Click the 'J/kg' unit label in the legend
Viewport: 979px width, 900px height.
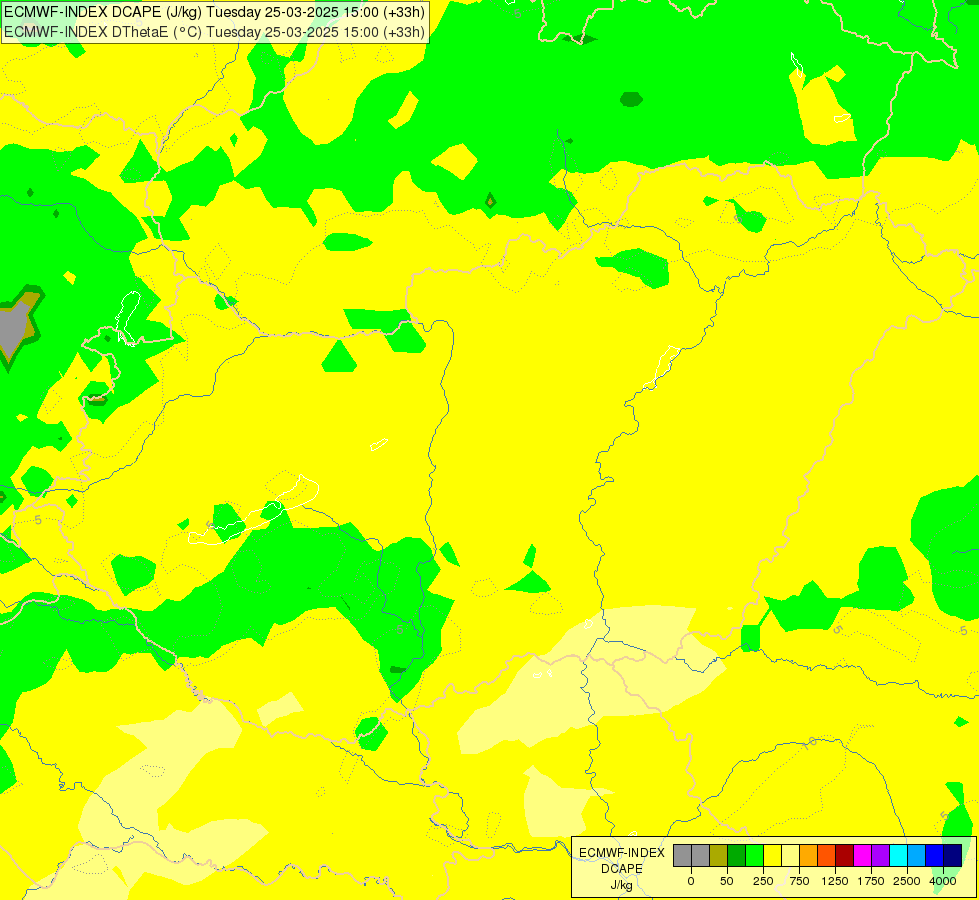(622, 885)
